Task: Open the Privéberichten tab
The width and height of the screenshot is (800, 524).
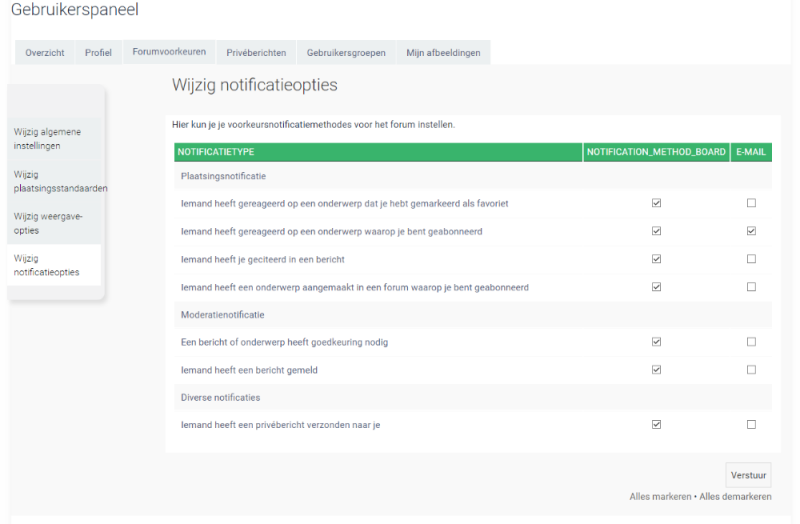Action: pyautogui.click(x=256, y=53)
